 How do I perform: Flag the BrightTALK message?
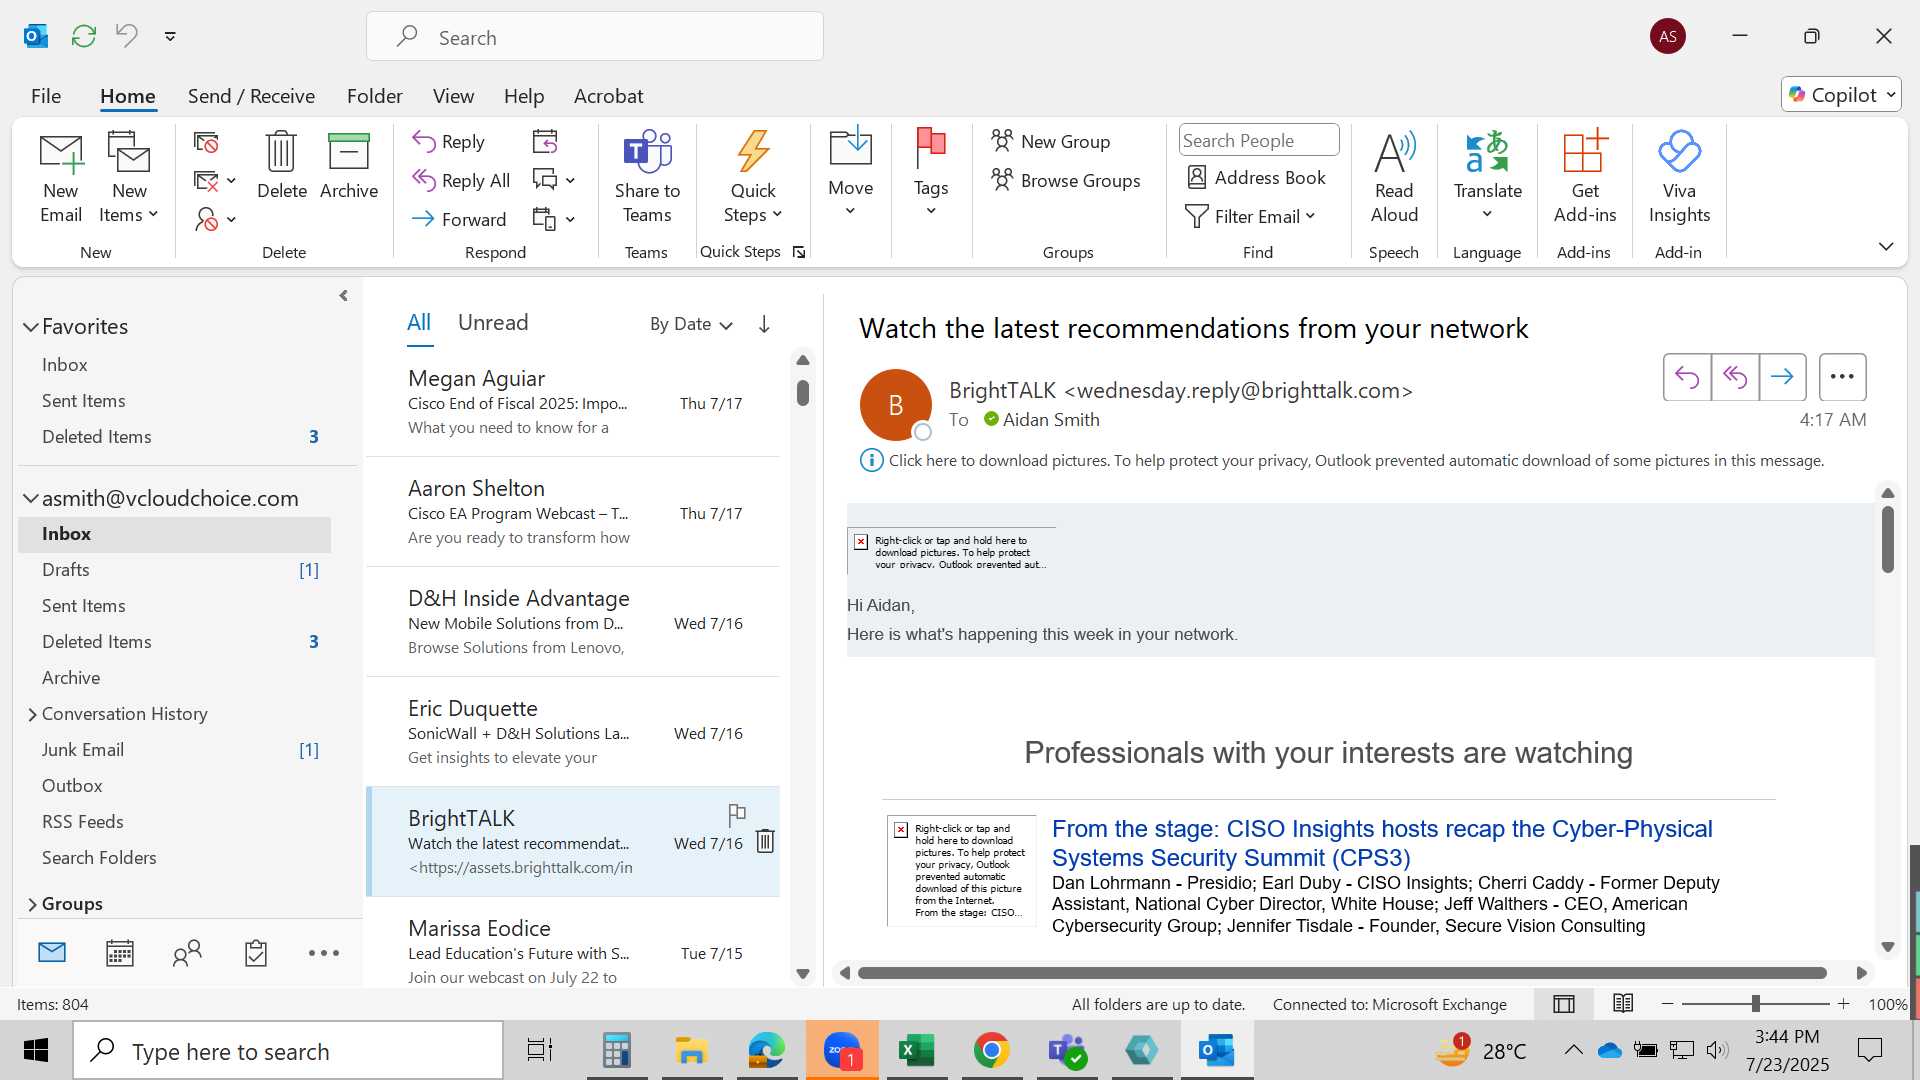pos(737,814)
